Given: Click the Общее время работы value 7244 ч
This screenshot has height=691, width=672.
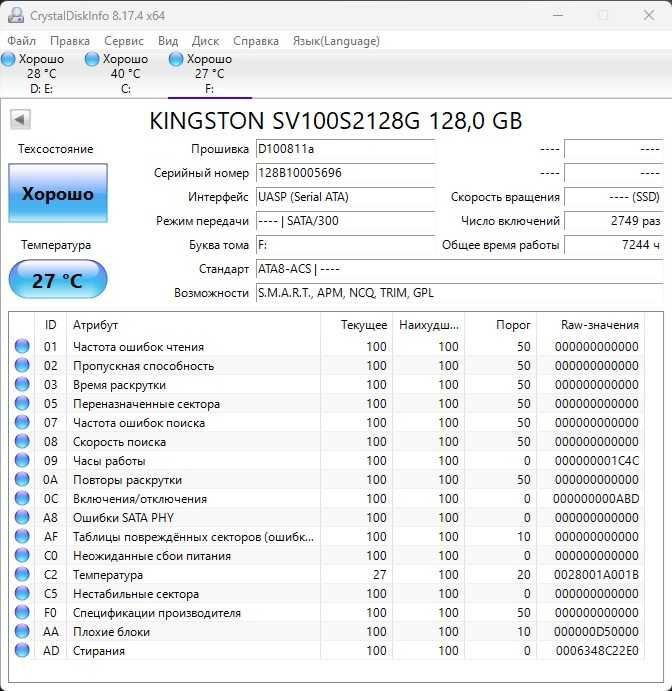Looking at the screenshot, I should coord(614,245).
